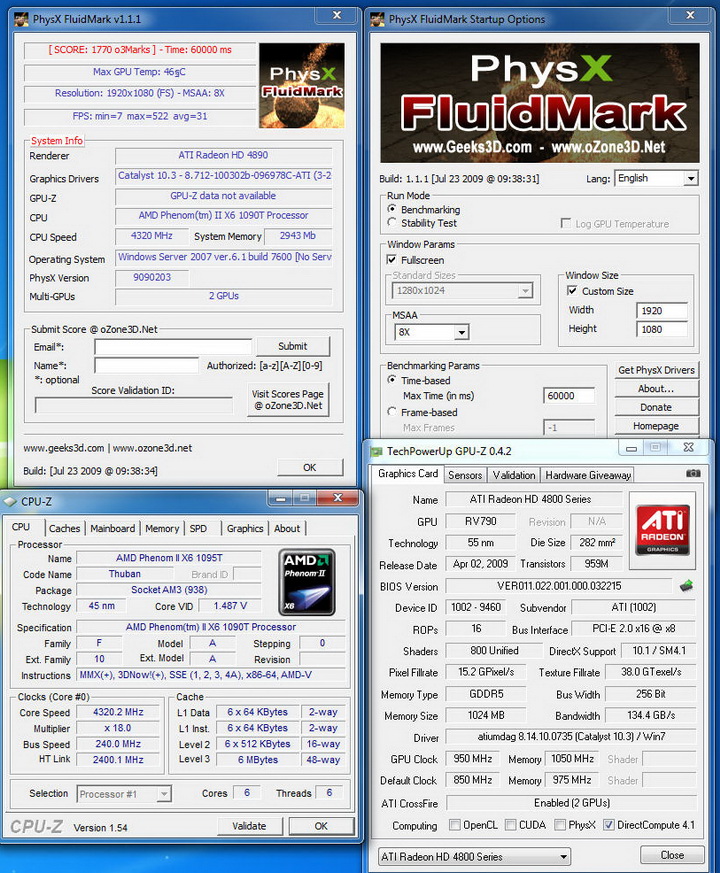Select the Stability Test radio button
The width and height of the screenshot is (720, 873).
click(392, 223)
